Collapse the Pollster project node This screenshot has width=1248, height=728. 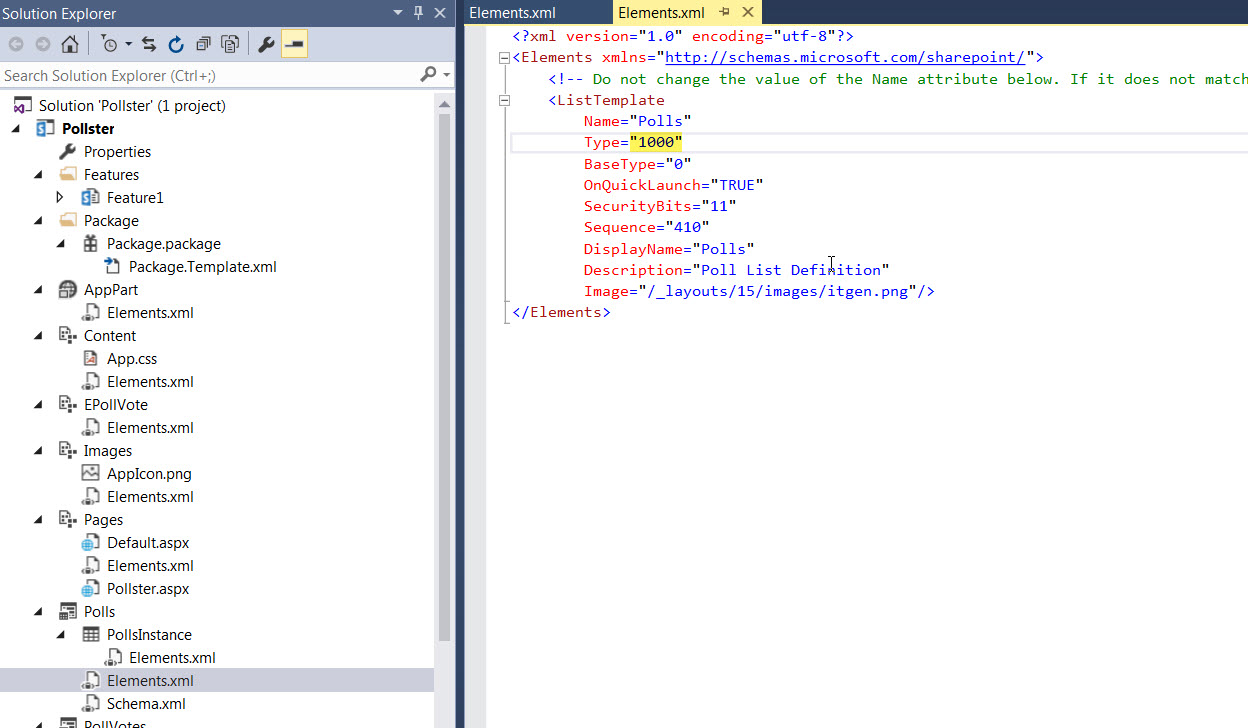[x=16, y=129]
